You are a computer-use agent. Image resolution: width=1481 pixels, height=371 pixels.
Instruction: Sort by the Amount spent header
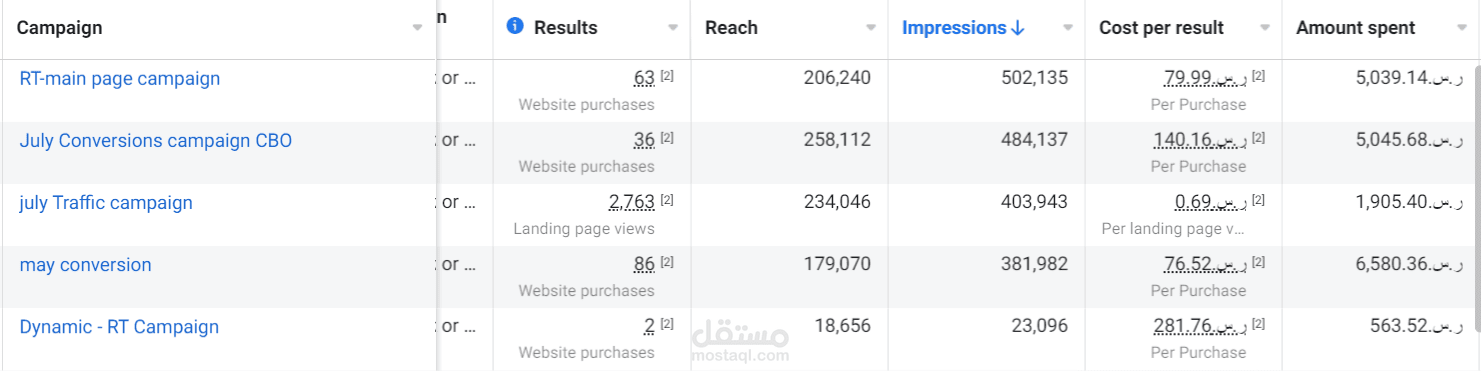[x=1355, y=28]
